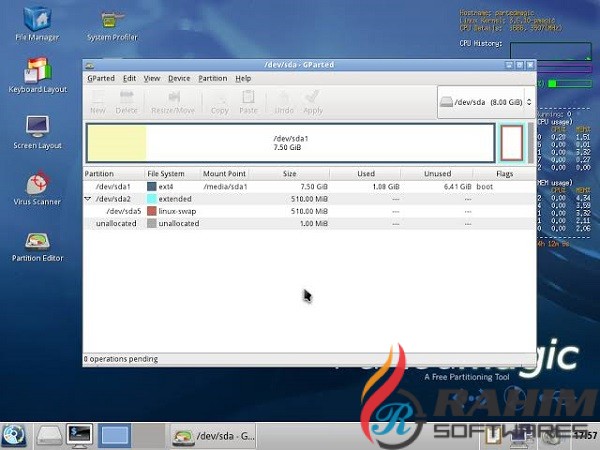Click the Size column header

[x=290, y=174]
